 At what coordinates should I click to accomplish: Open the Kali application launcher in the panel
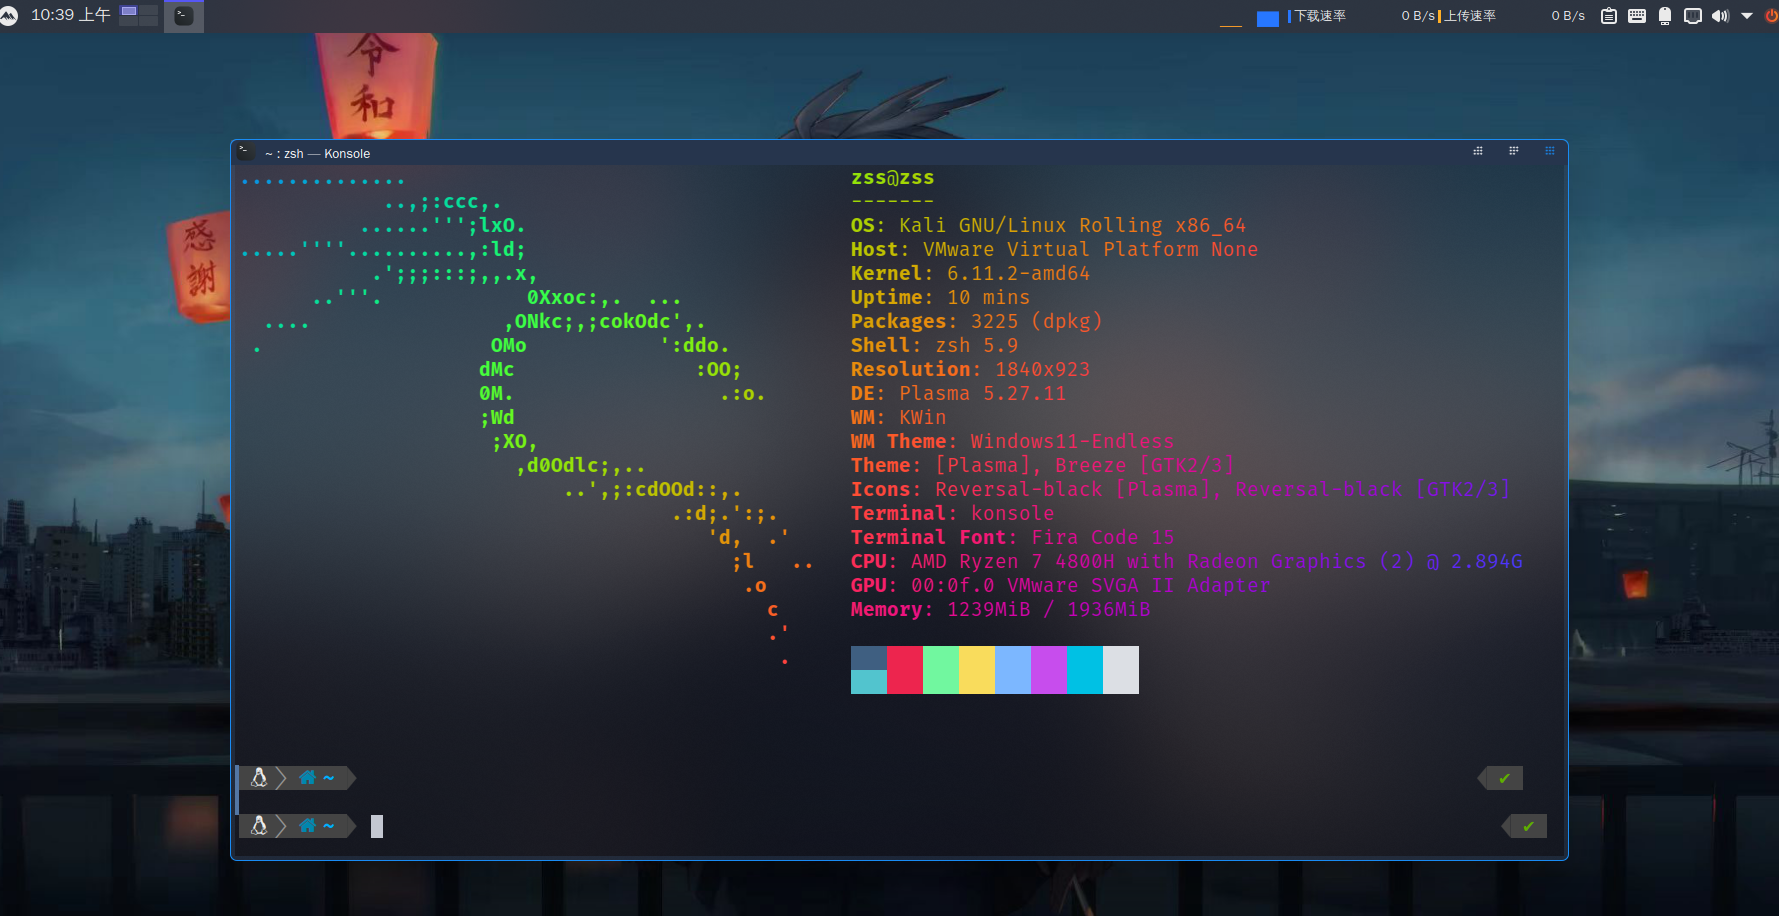(12, 15)
